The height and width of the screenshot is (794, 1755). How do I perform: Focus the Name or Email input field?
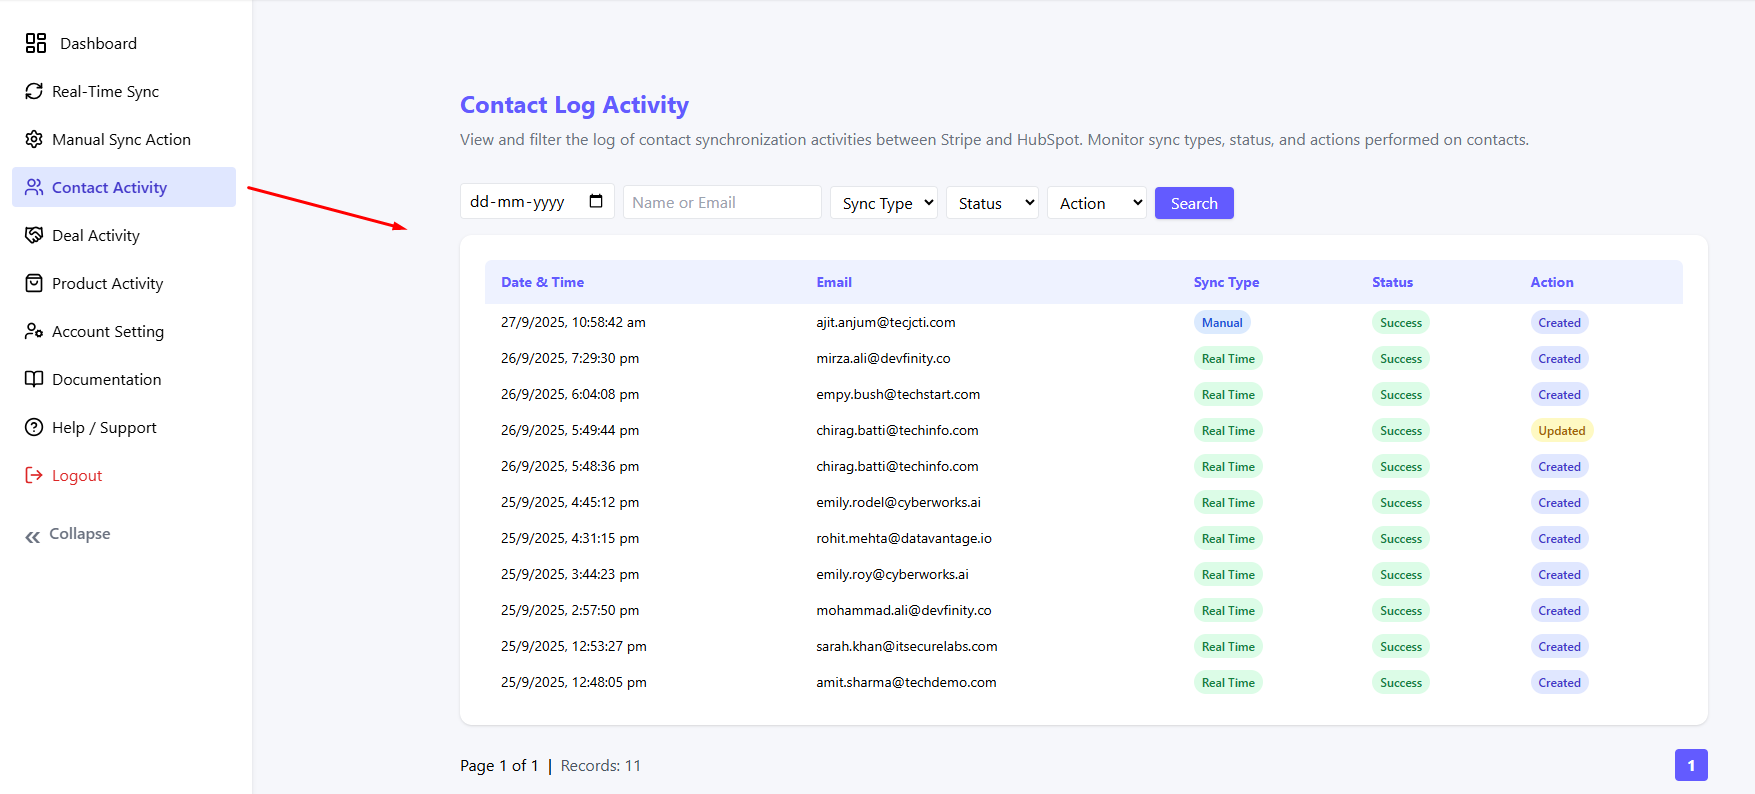722,202
